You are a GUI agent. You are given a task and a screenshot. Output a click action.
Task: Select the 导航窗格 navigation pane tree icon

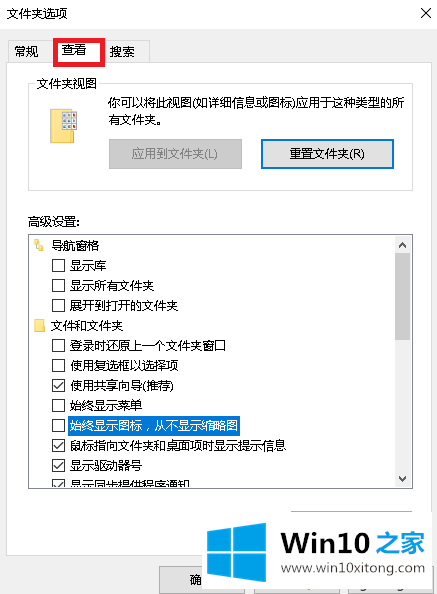pos(39,245)
